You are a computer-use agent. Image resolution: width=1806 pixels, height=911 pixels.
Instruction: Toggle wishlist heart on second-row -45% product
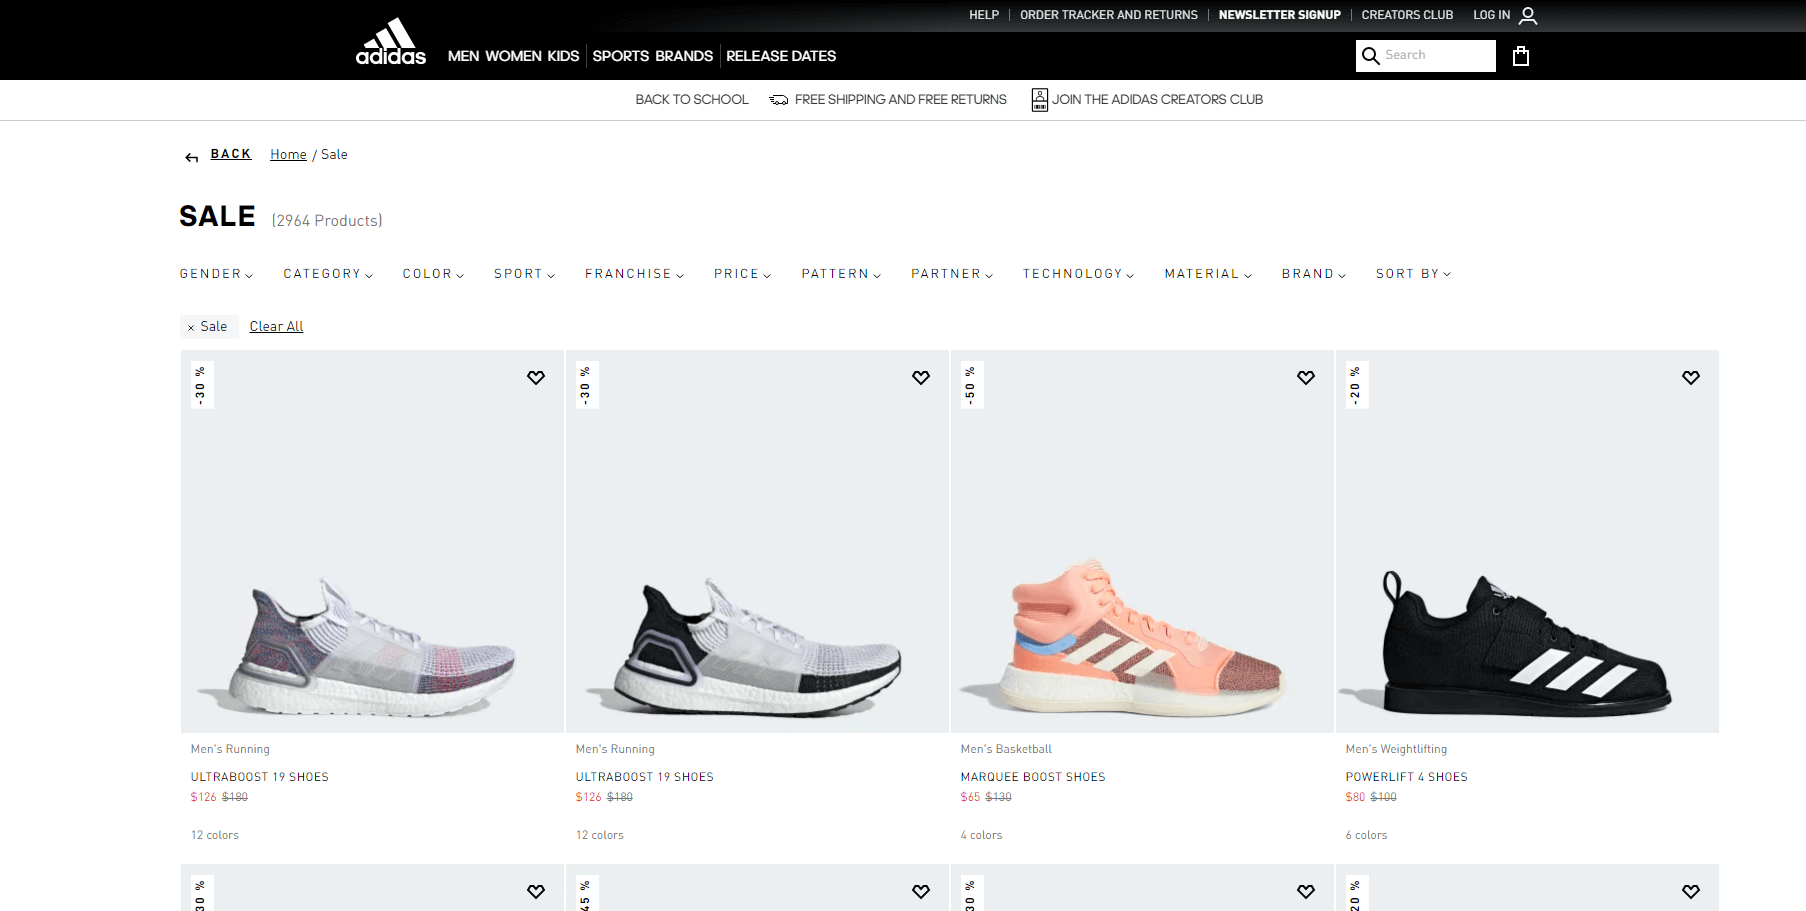tap(921, 892)
